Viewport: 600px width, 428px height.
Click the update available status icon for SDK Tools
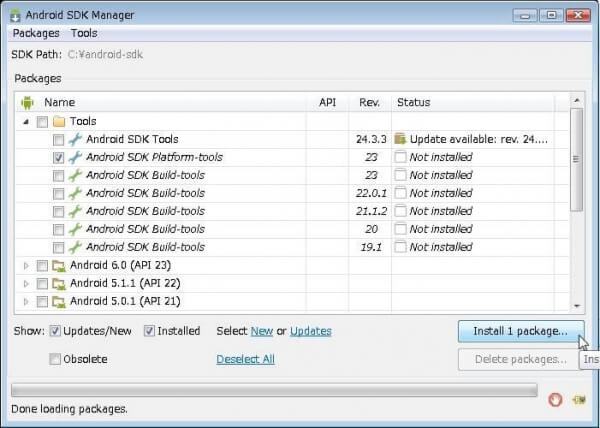(x=400, y=139)
